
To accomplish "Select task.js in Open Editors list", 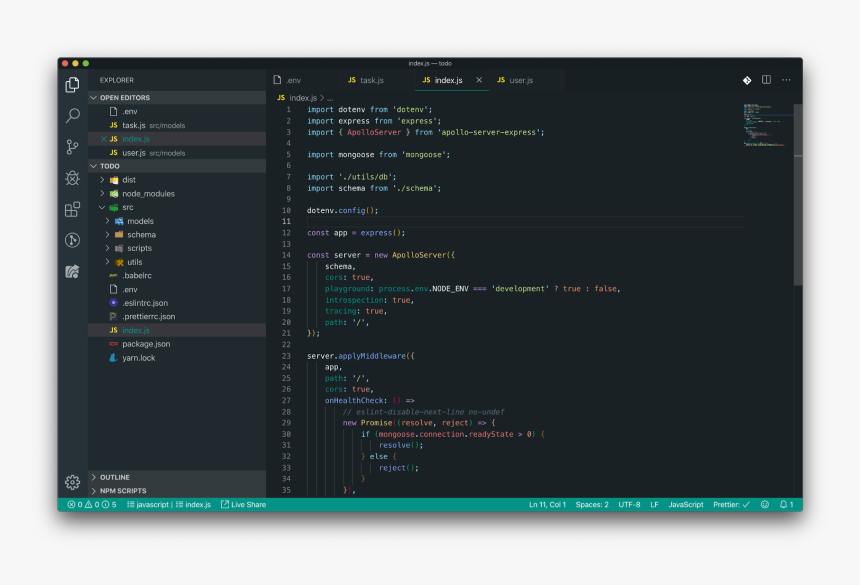I will (177, 125).
